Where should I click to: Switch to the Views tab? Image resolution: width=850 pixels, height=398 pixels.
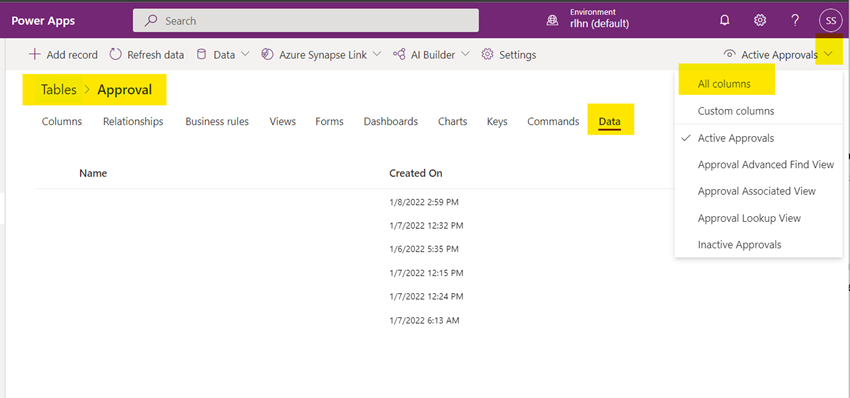point(282,121)
